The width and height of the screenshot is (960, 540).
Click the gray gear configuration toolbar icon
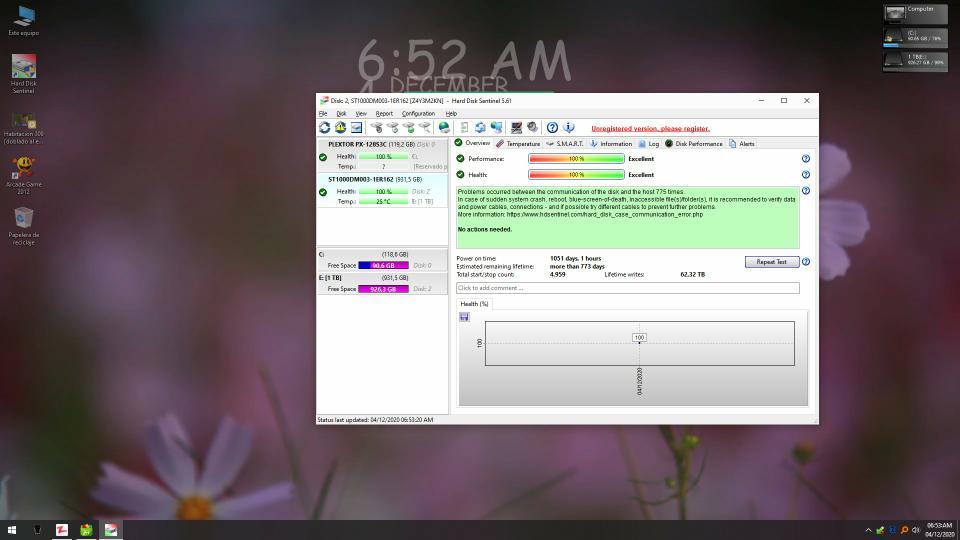point(532,127)
